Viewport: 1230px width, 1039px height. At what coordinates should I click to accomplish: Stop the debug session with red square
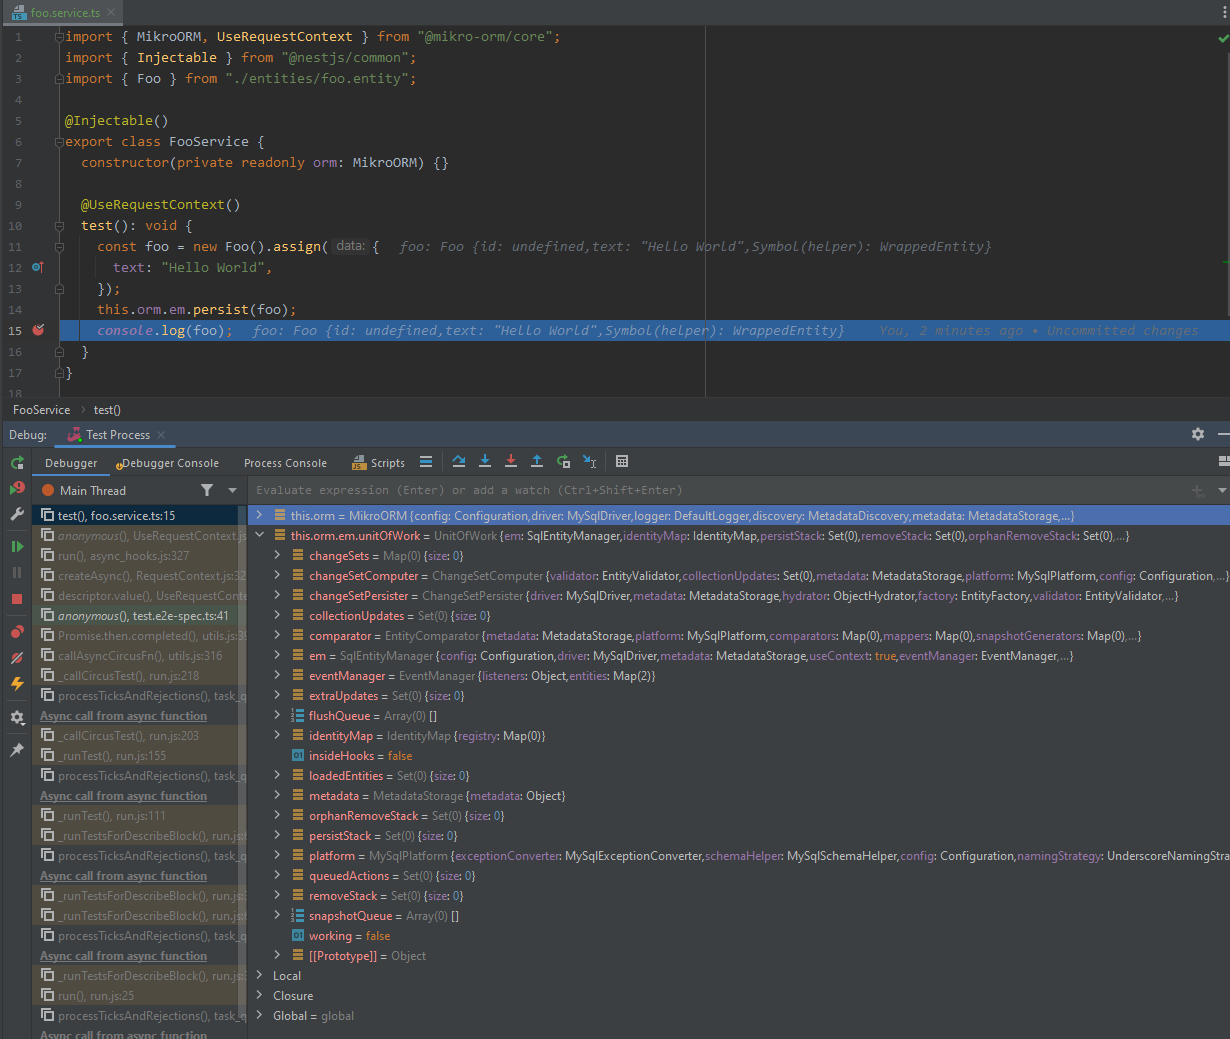[17, 598]
